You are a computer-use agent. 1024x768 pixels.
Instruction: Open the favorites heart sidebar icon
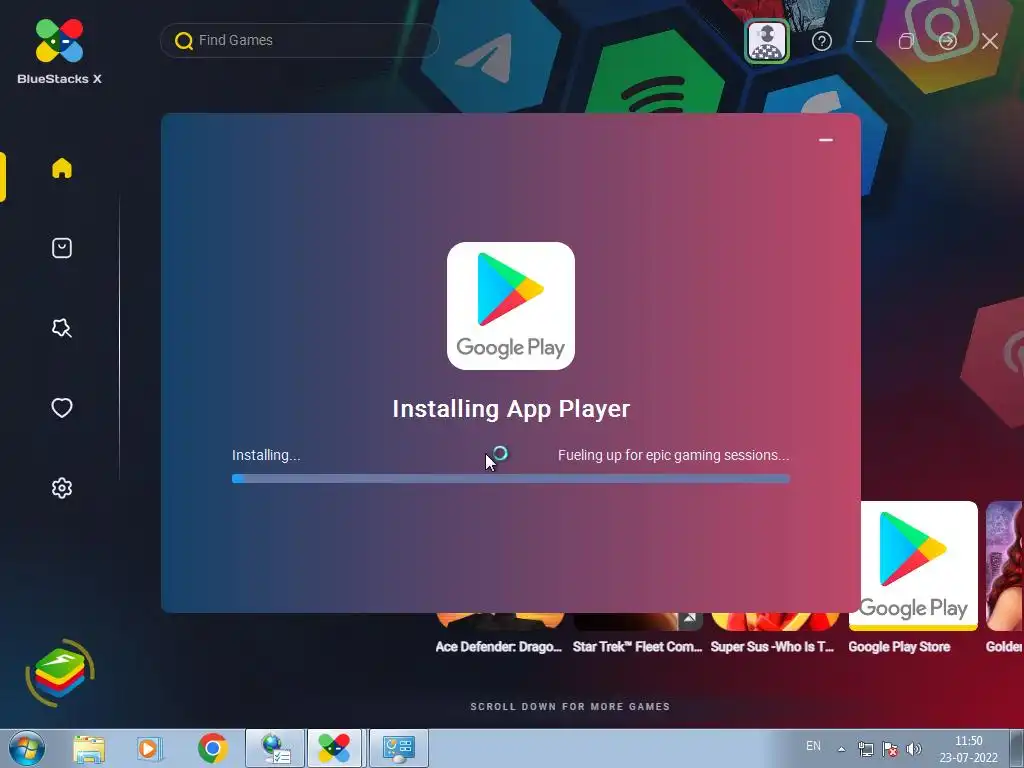coord(62,408)
